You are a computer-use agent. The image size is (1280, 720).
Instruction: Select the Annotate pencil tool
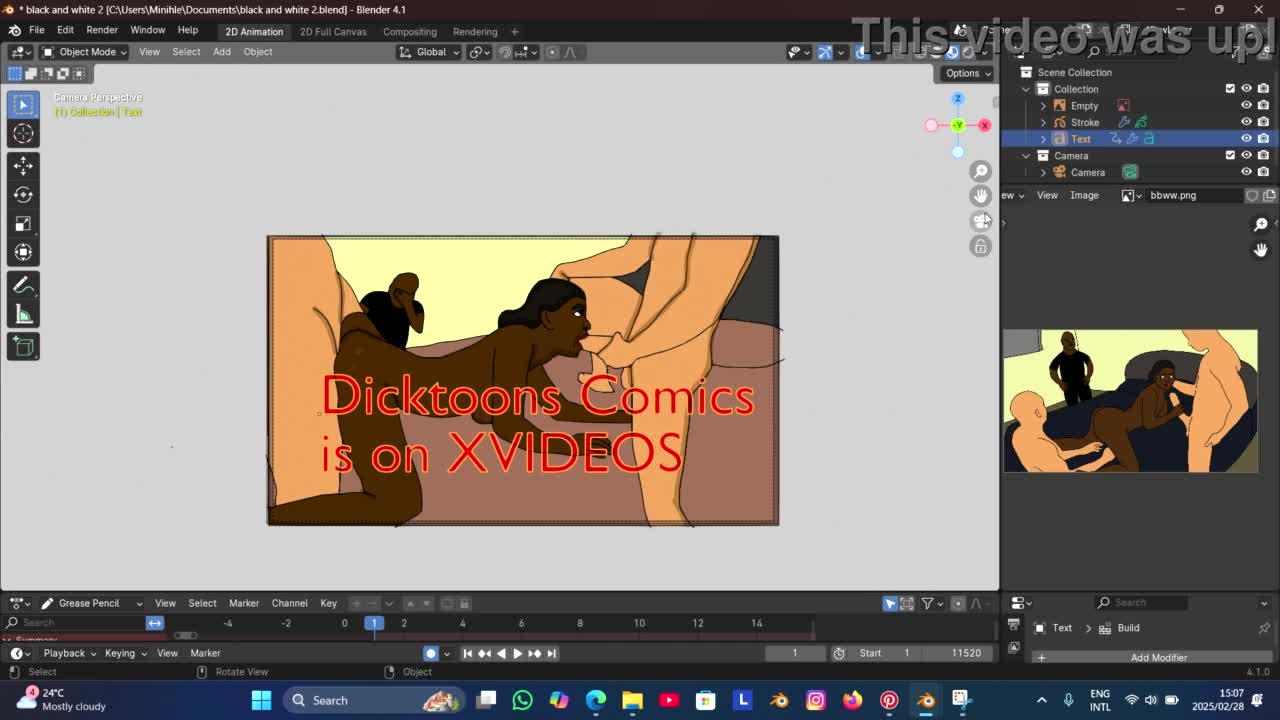23,286
